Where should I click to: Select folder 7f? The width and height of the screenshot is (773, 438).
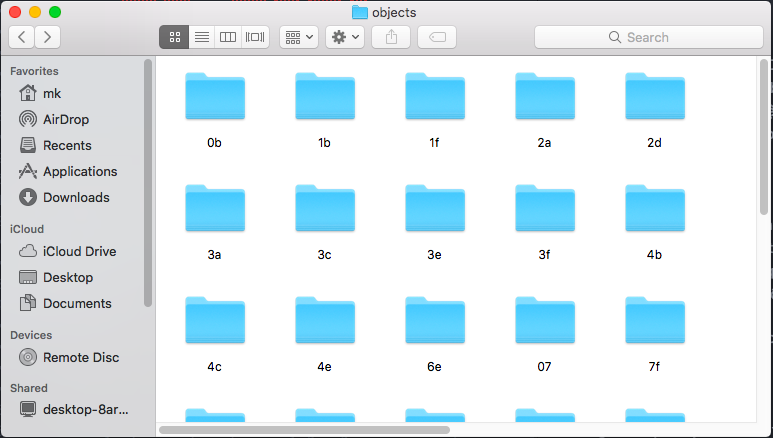[x=655, y=321]
